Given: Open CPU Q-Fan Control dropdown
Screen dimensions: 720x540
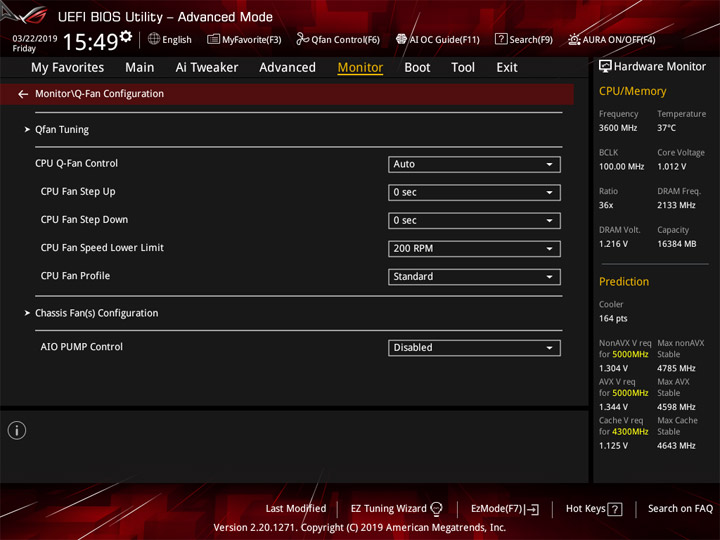Looking at the screenshot, I should tap(474, 164).
